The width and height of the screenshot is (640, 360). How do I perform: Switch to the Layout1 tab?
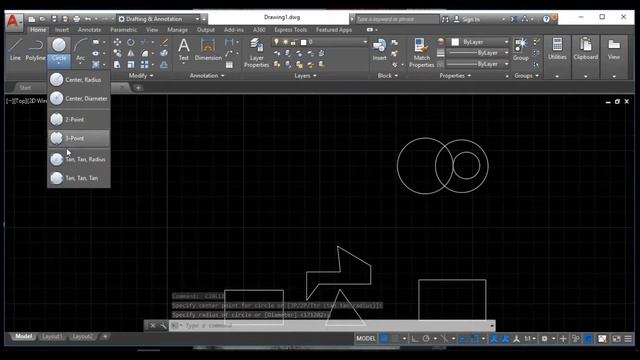tap(52, 336)
